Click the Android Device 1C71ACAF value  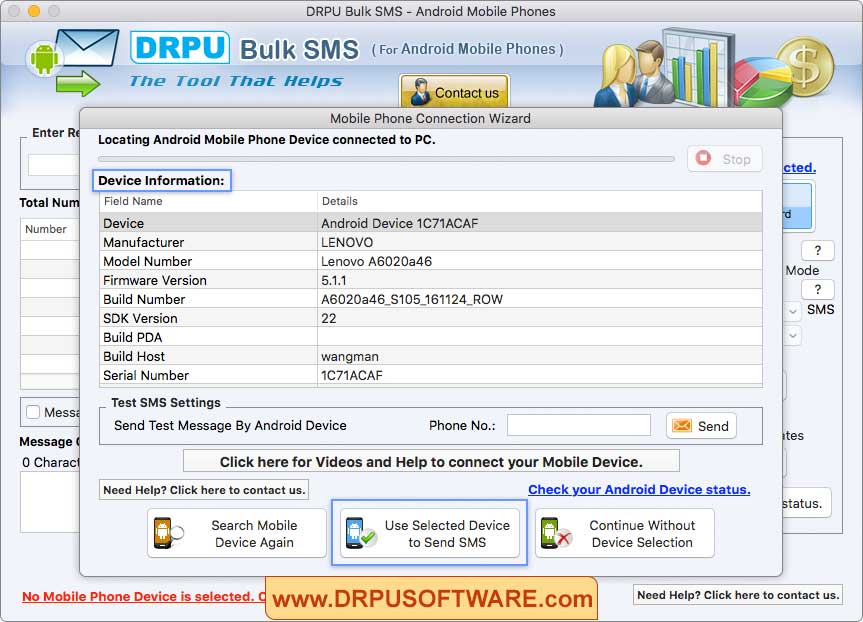[x=400, y=223]
